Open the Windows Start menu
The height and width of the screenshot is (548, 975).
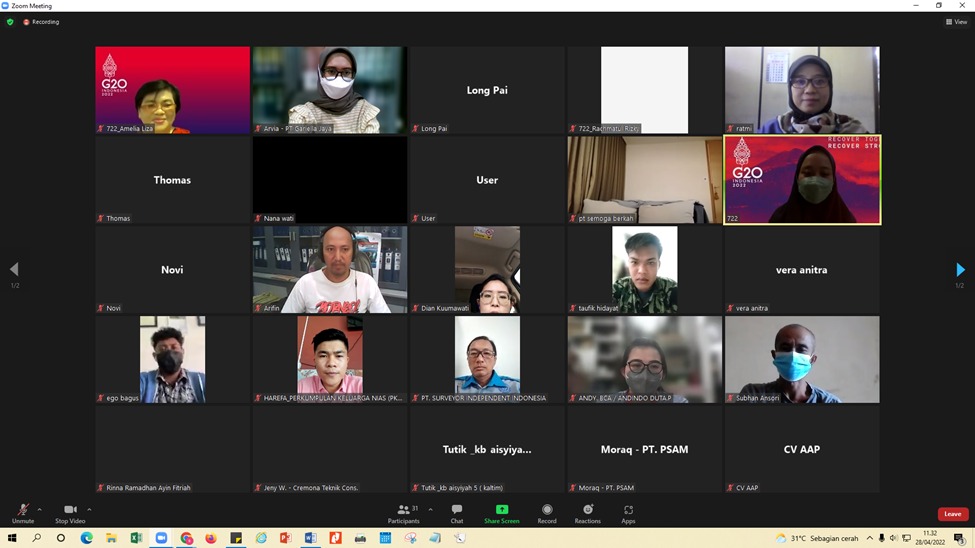[12, 538]
